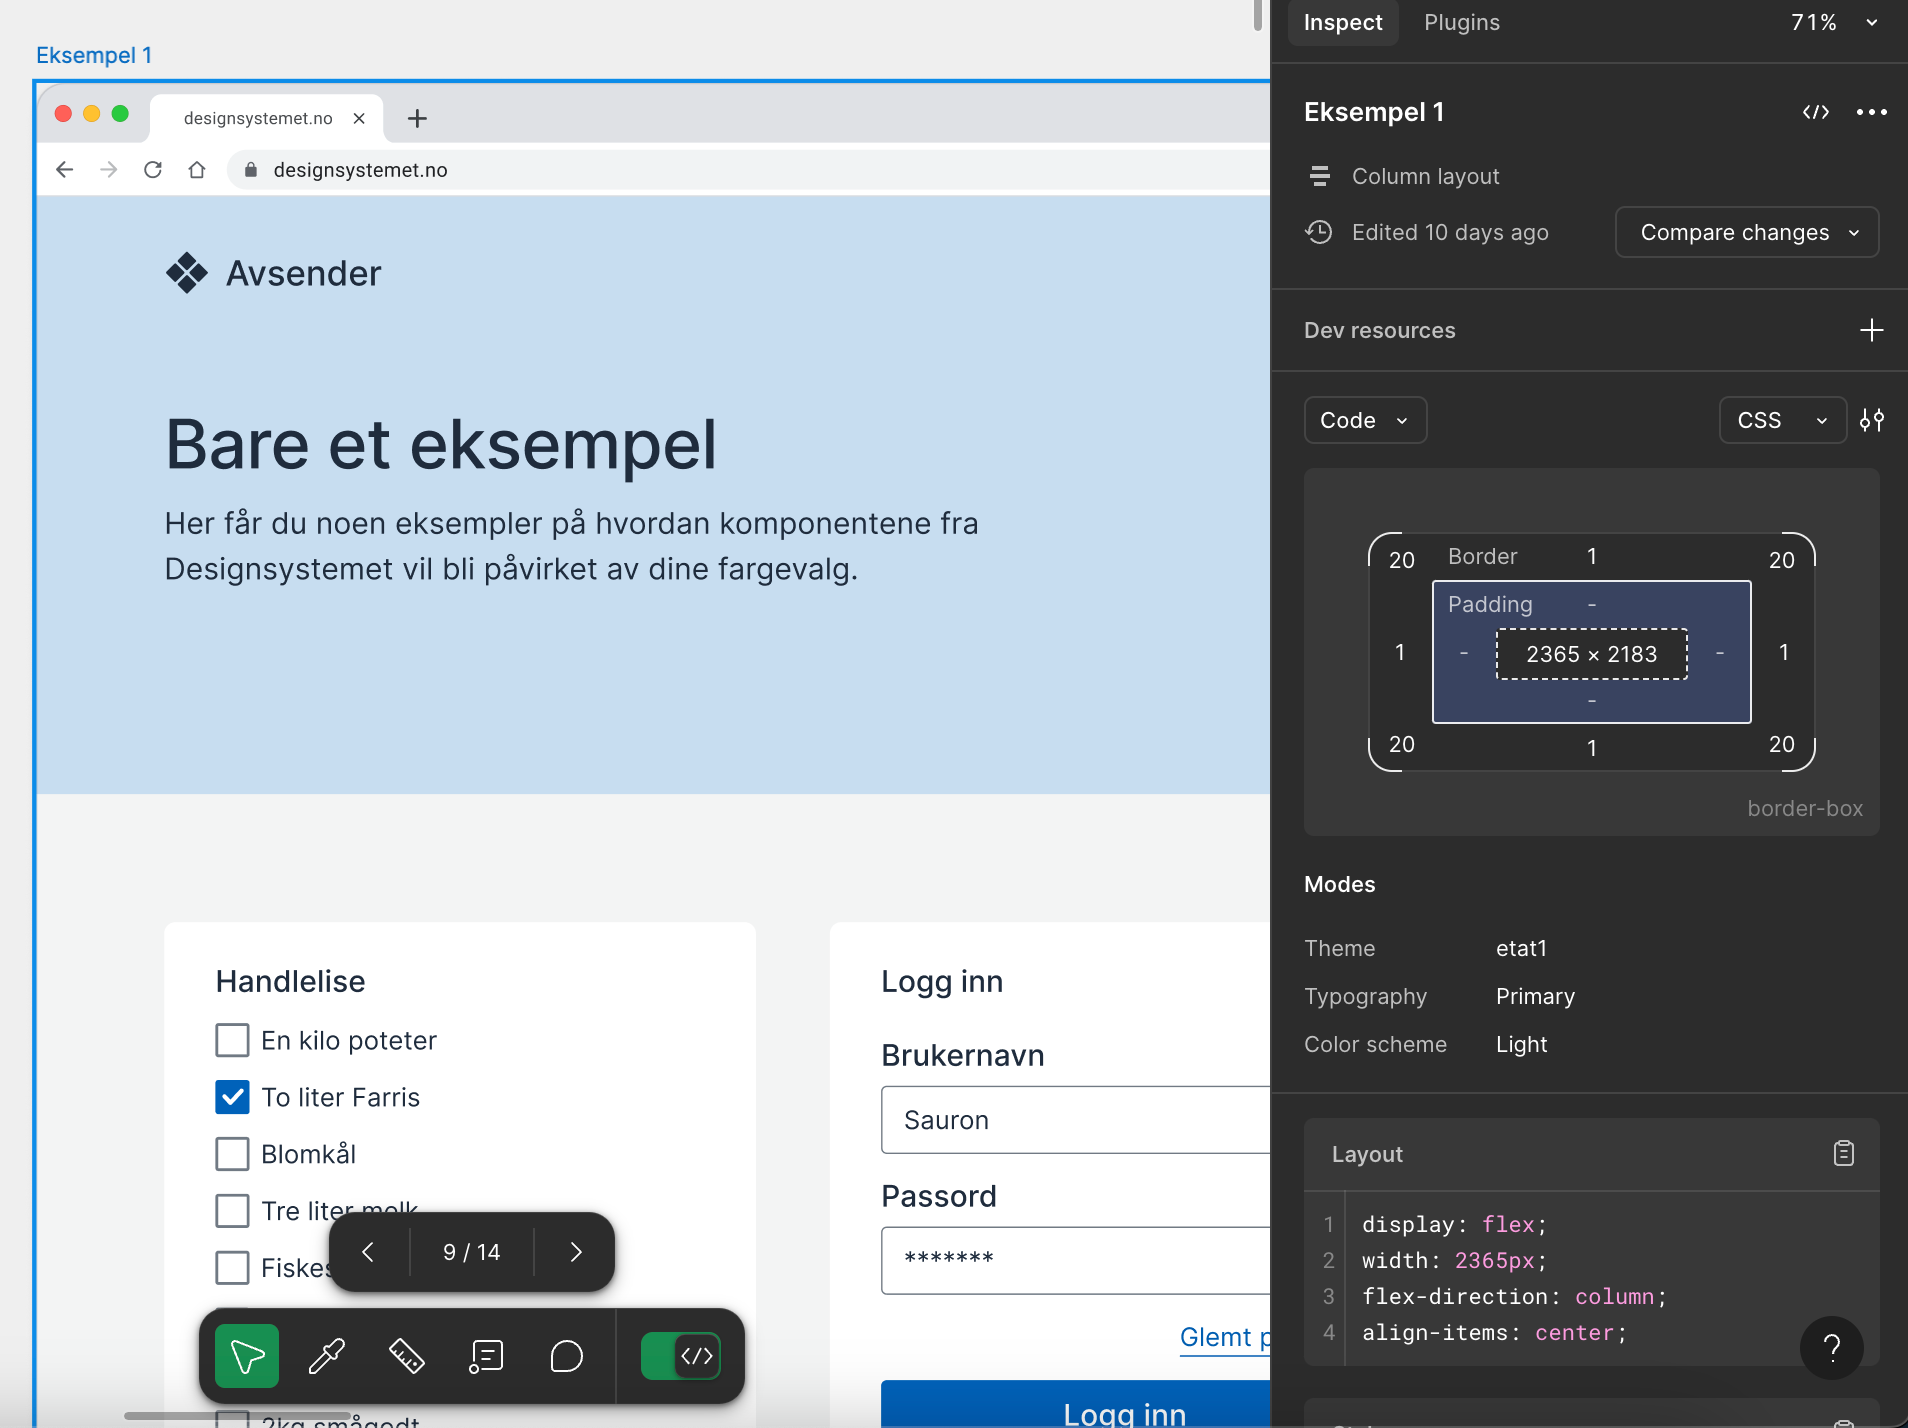The image size is (1908, 1428).
Task: Switch to the Plugins tab
Action: 1461,22
